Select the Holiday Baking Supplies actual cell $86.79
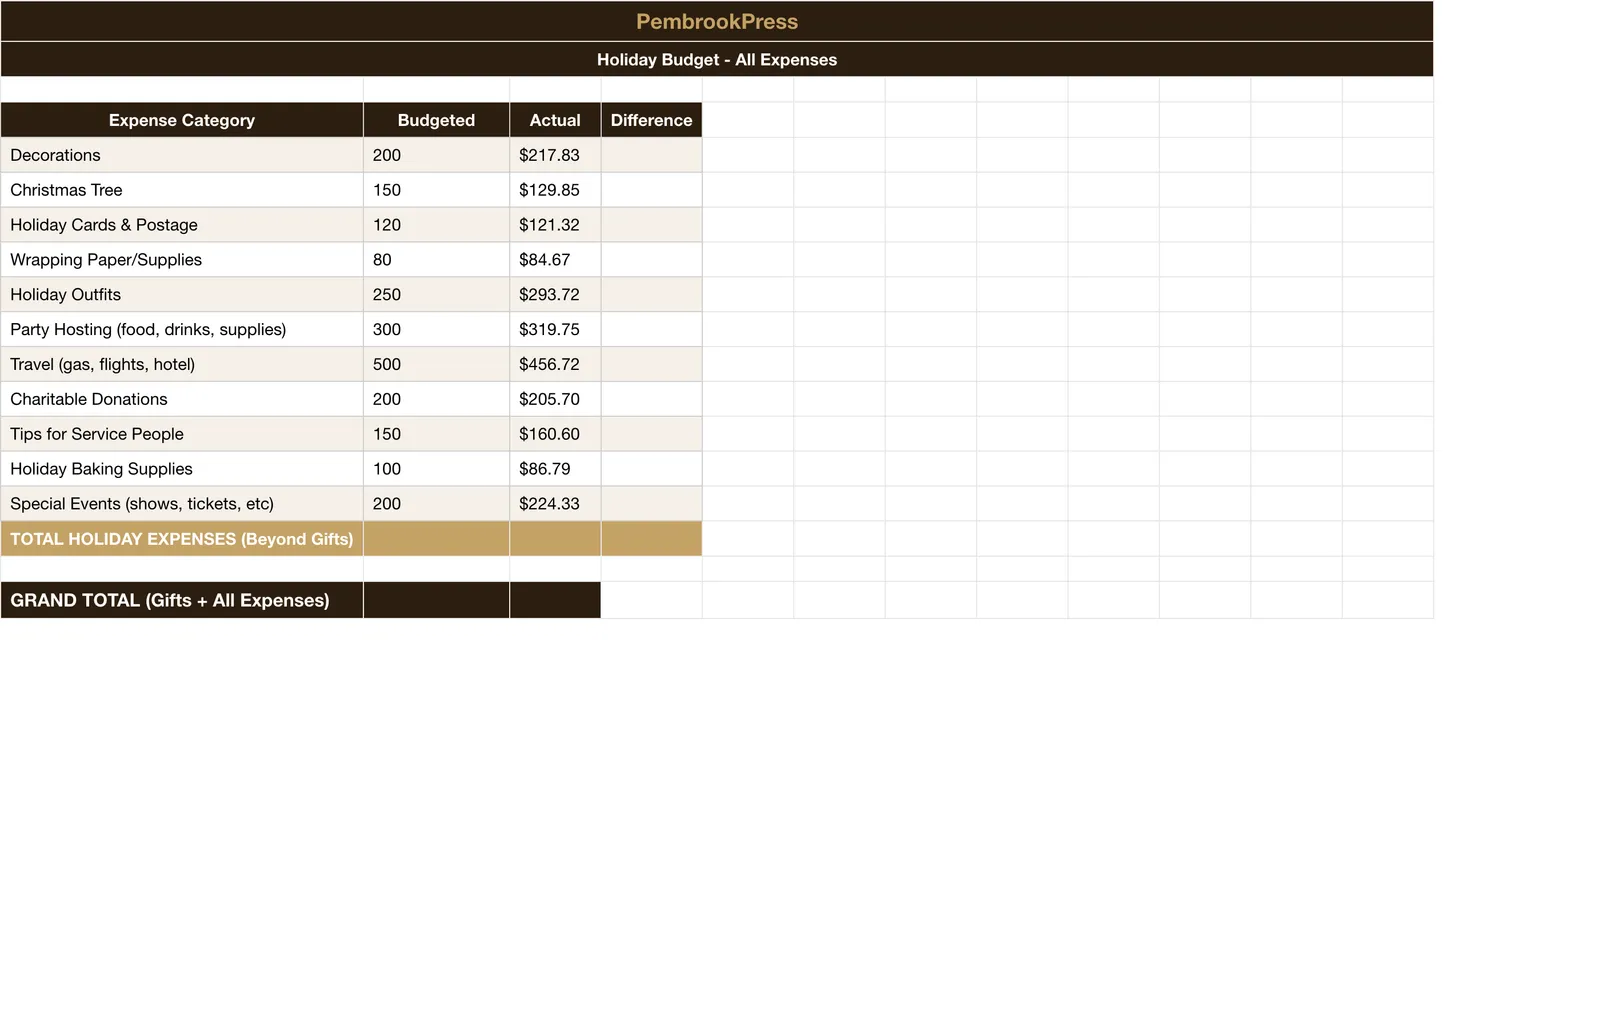This screenshot has width=1600, height=1029. (555, 469)
